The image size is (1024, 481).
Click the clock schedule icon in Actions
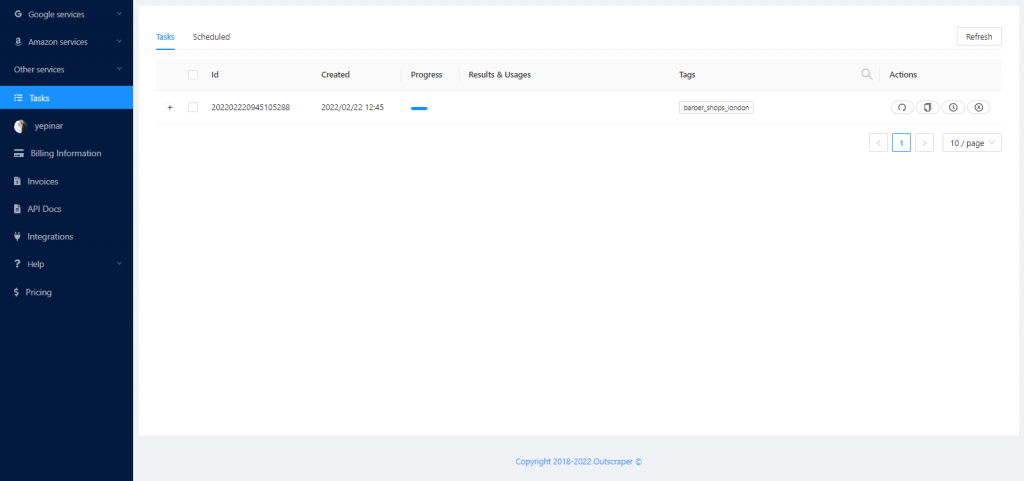click(x=953, y=107)
